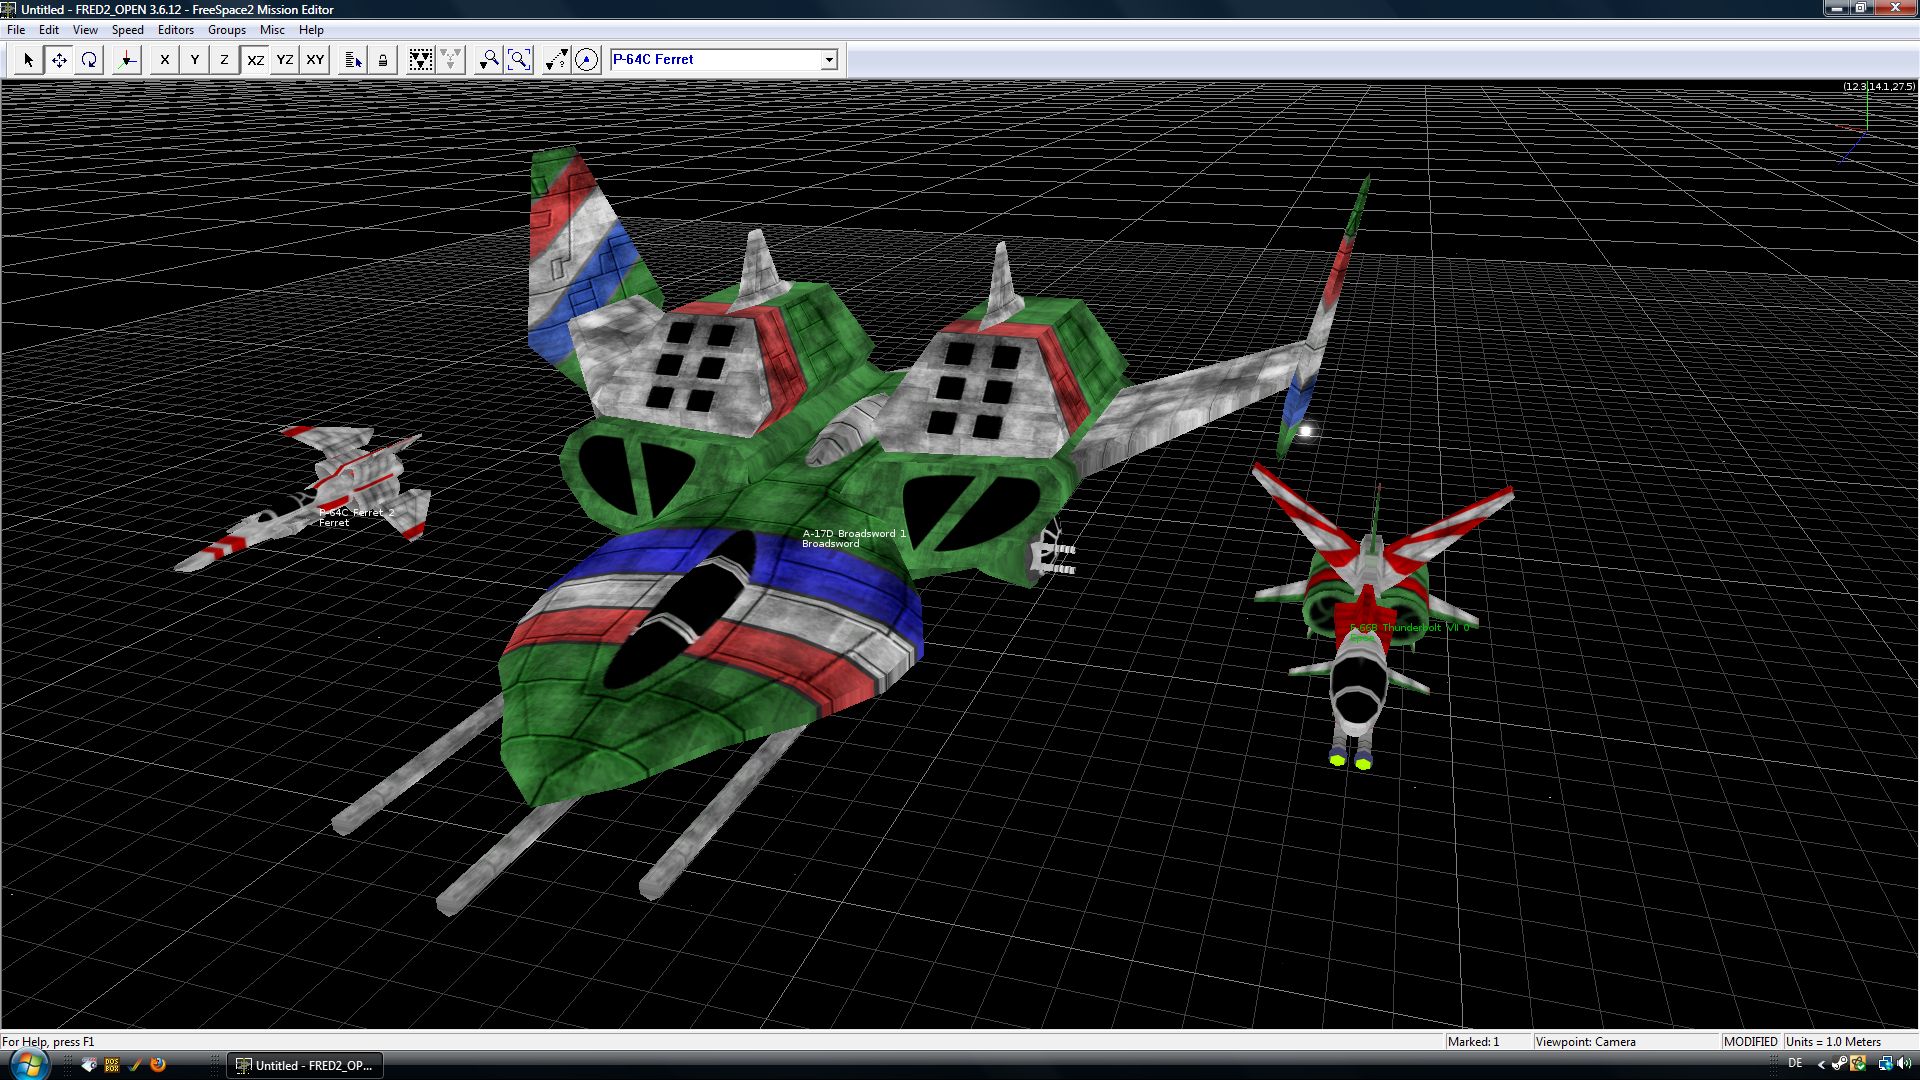The image size is (1920, 1080).
Task: Toggle the XY plane constraint
Action: (315, 60)
